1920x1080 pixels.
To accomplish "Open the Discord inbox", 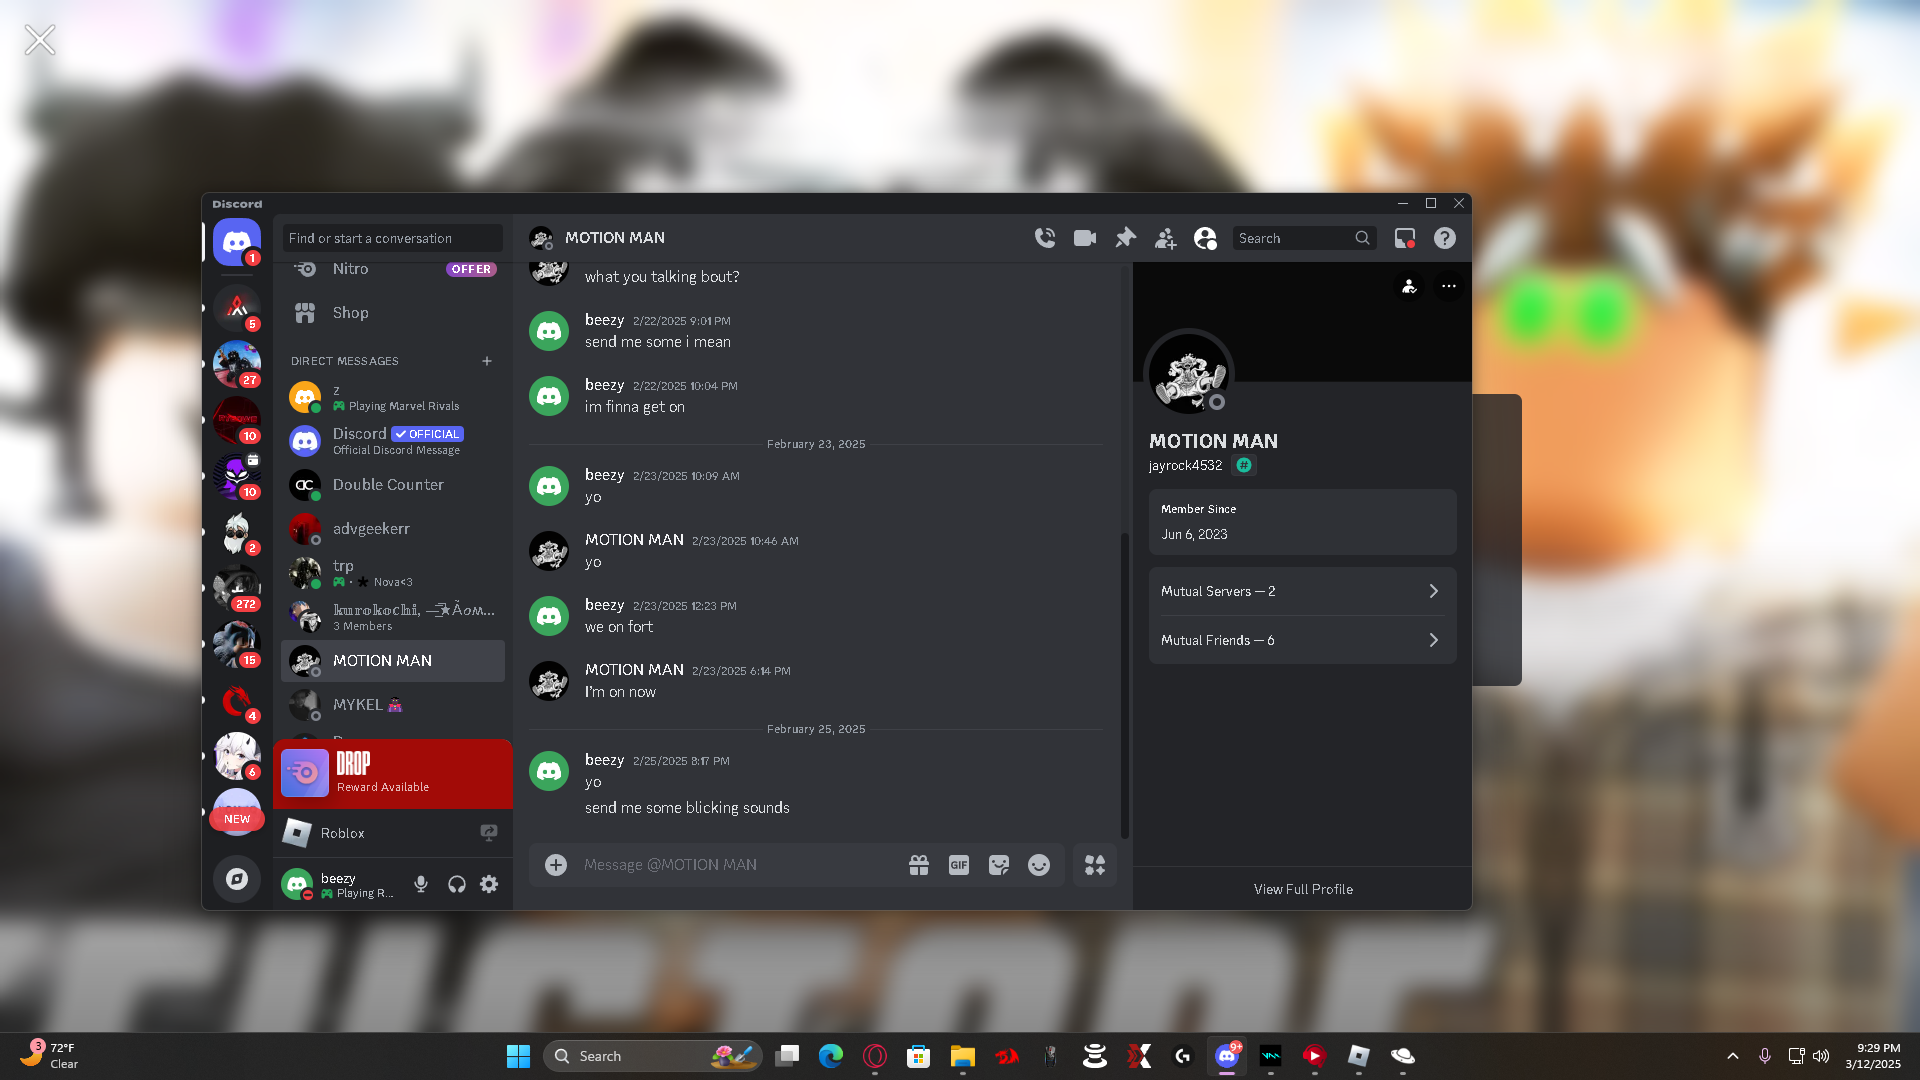I will click(x=1405, y=238).
